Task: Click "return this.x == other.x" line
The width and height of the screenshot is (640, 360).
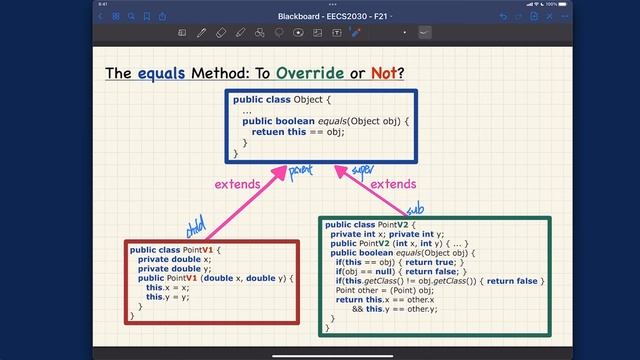Action: tap(385, 300)
